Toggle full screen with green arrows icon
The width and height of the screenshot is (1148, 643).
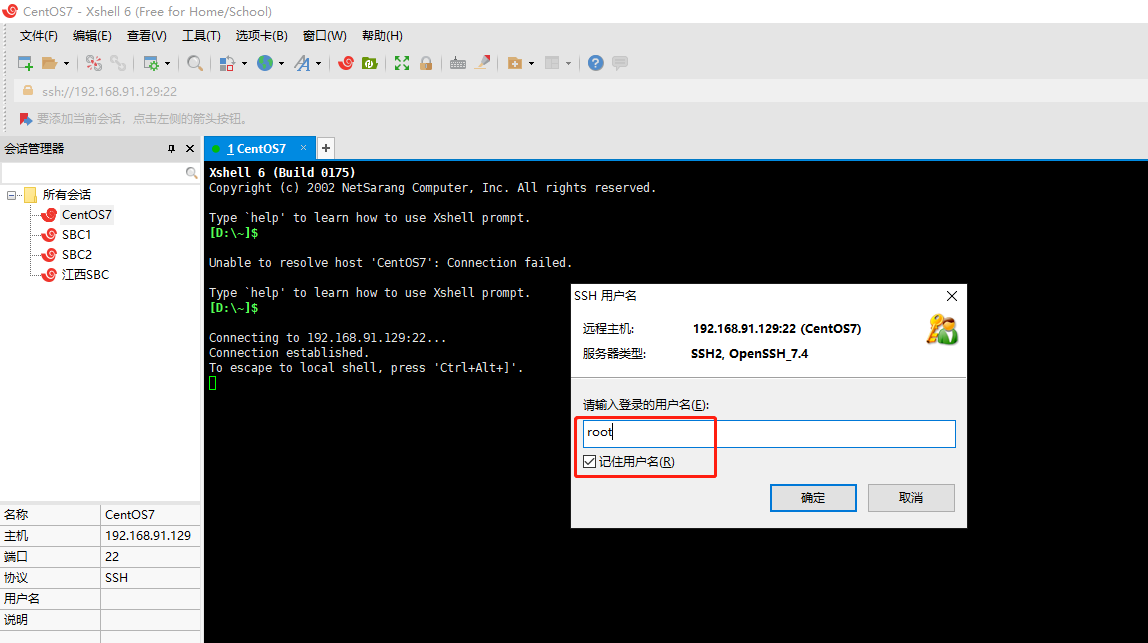click(402, 64)
